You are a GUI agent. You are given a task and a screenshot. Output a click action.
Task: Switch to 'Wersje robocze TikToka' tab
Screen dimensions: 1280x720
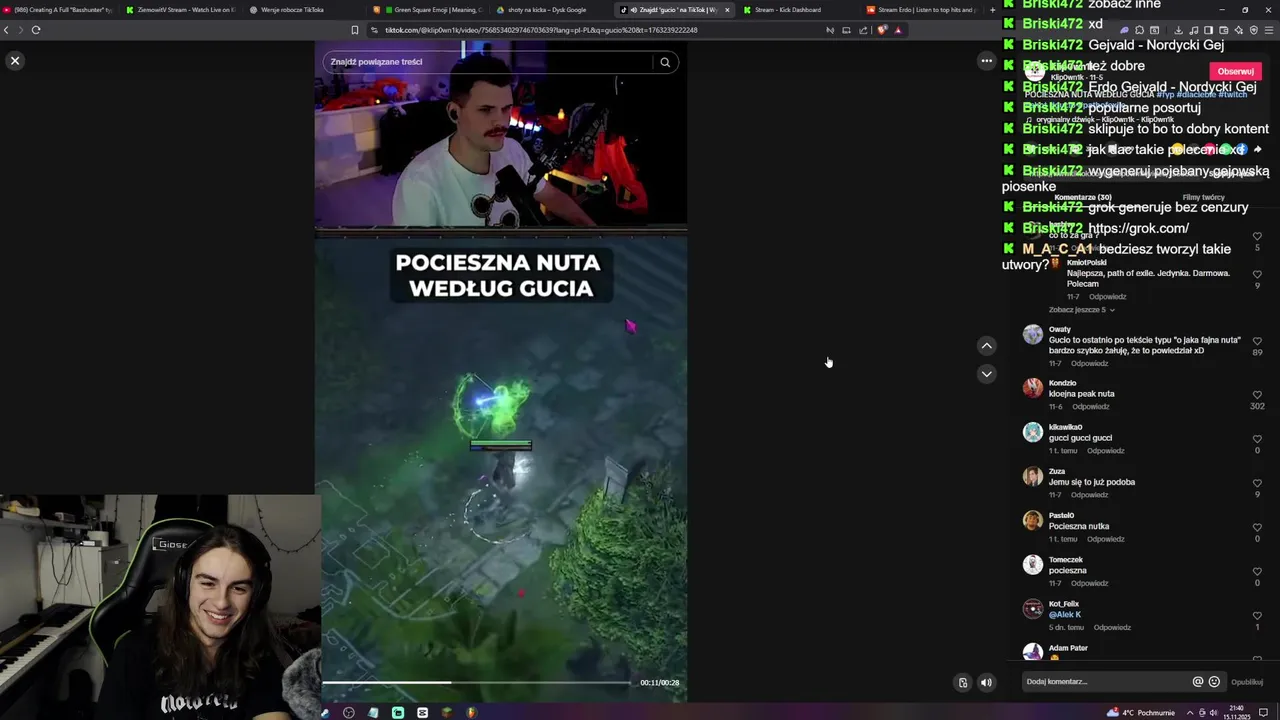tap(292, 10)
